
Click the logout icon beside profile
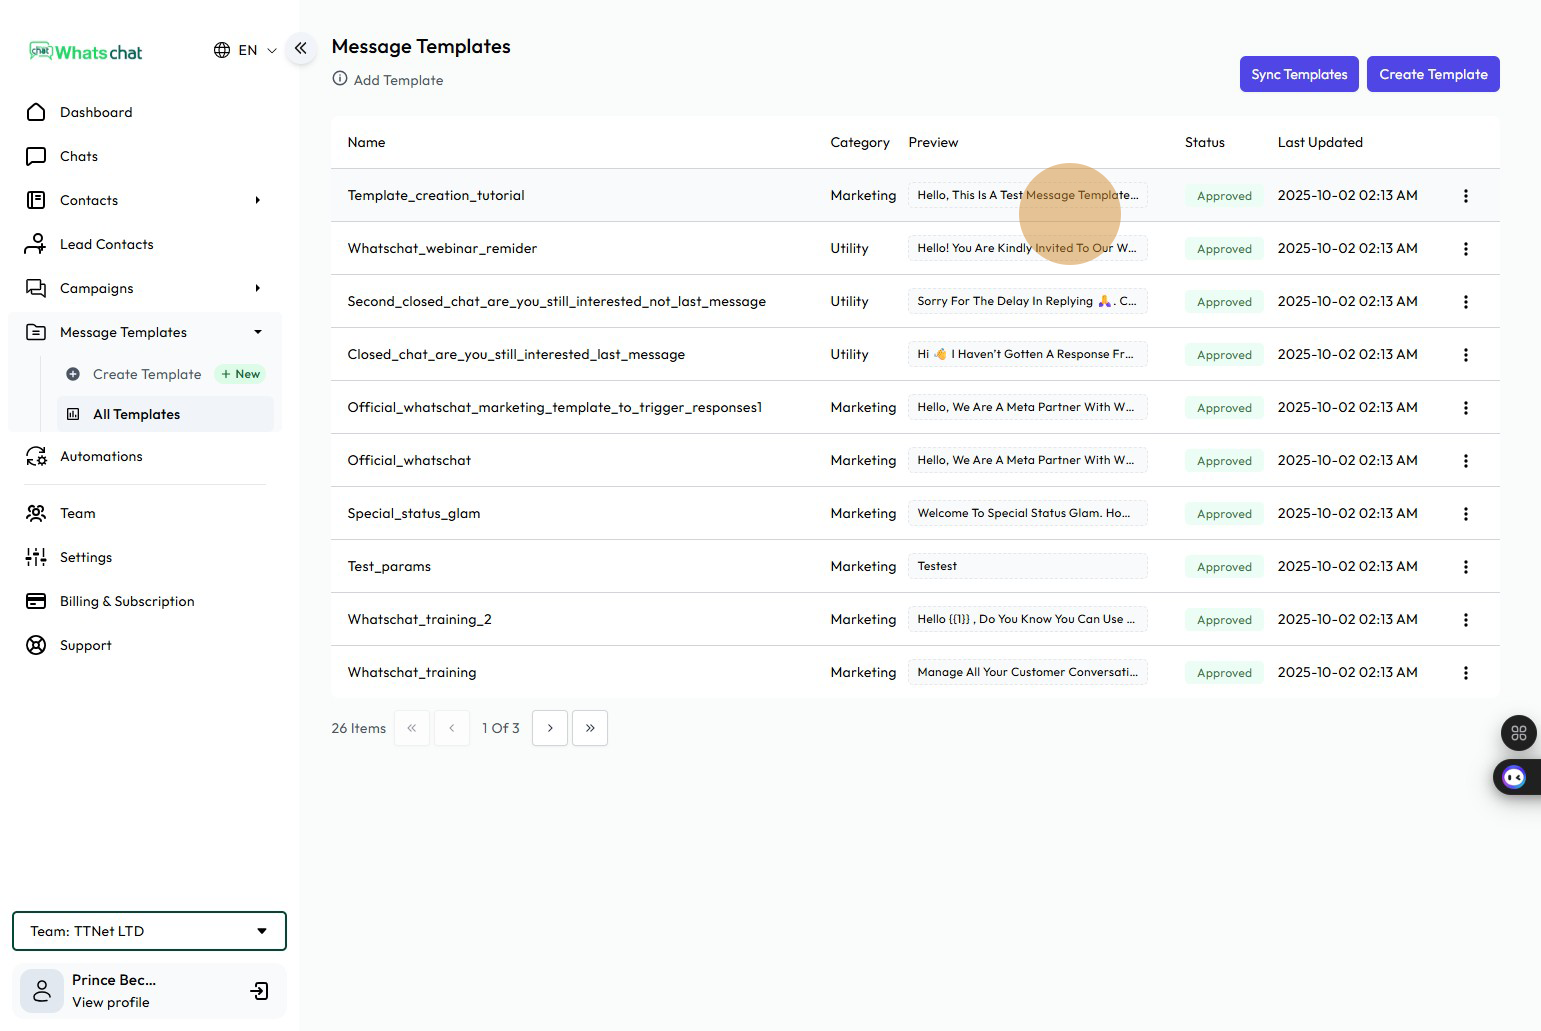click(259, 991)
